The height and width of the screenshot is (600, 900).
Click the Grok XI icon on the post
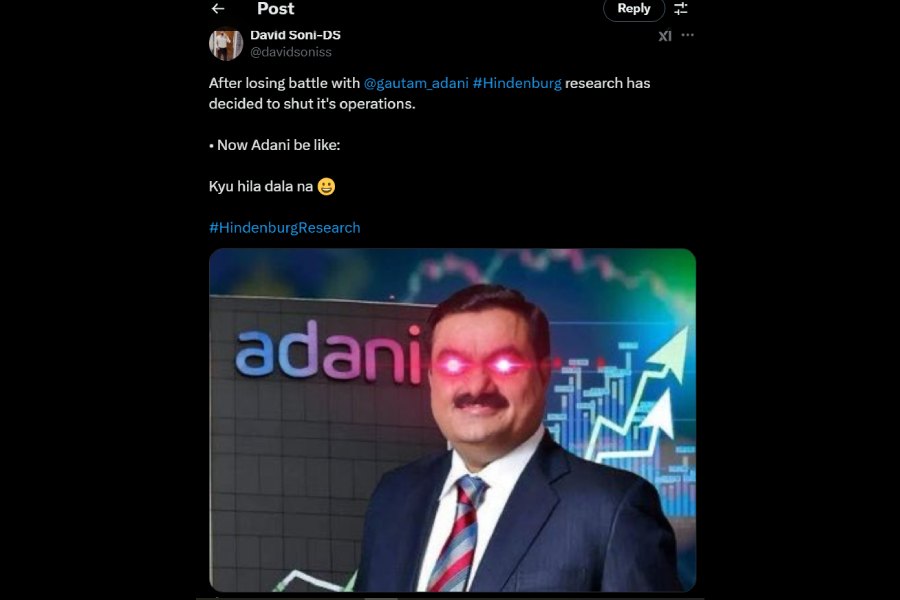click(665, 36)
